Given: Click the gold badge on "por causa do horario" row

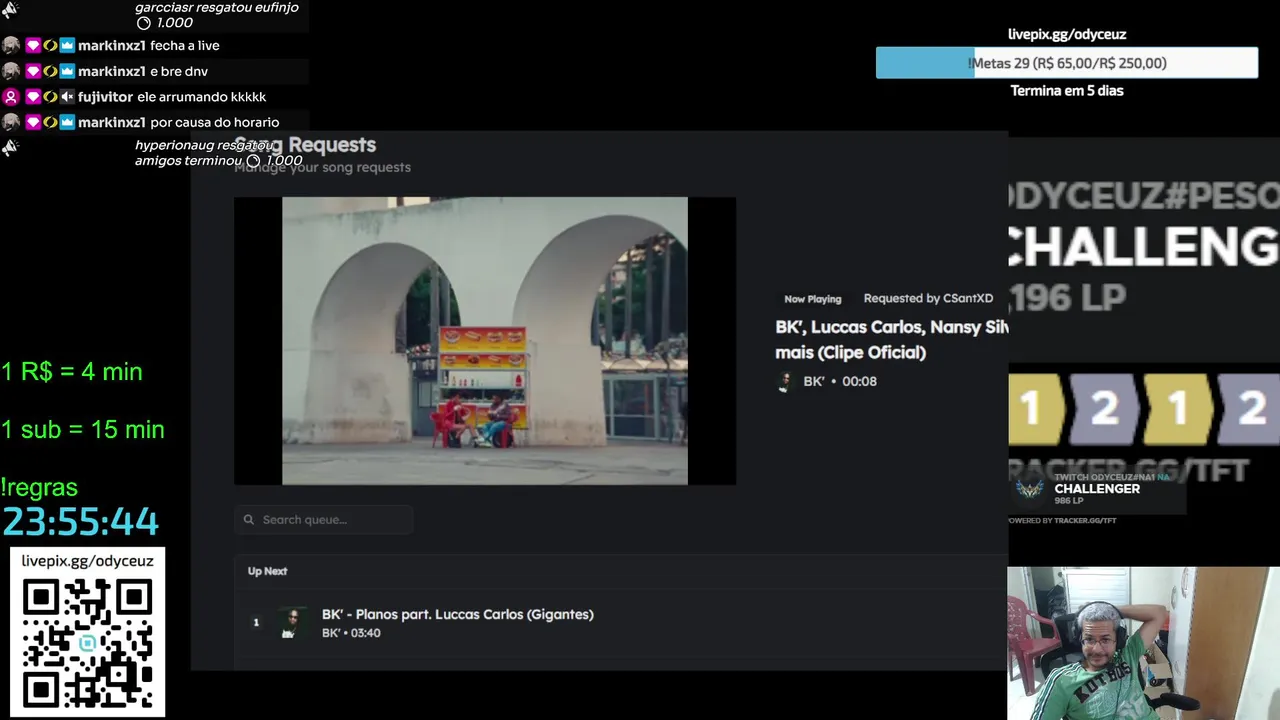Looking at the screenshot, I should tap(50, 122).
